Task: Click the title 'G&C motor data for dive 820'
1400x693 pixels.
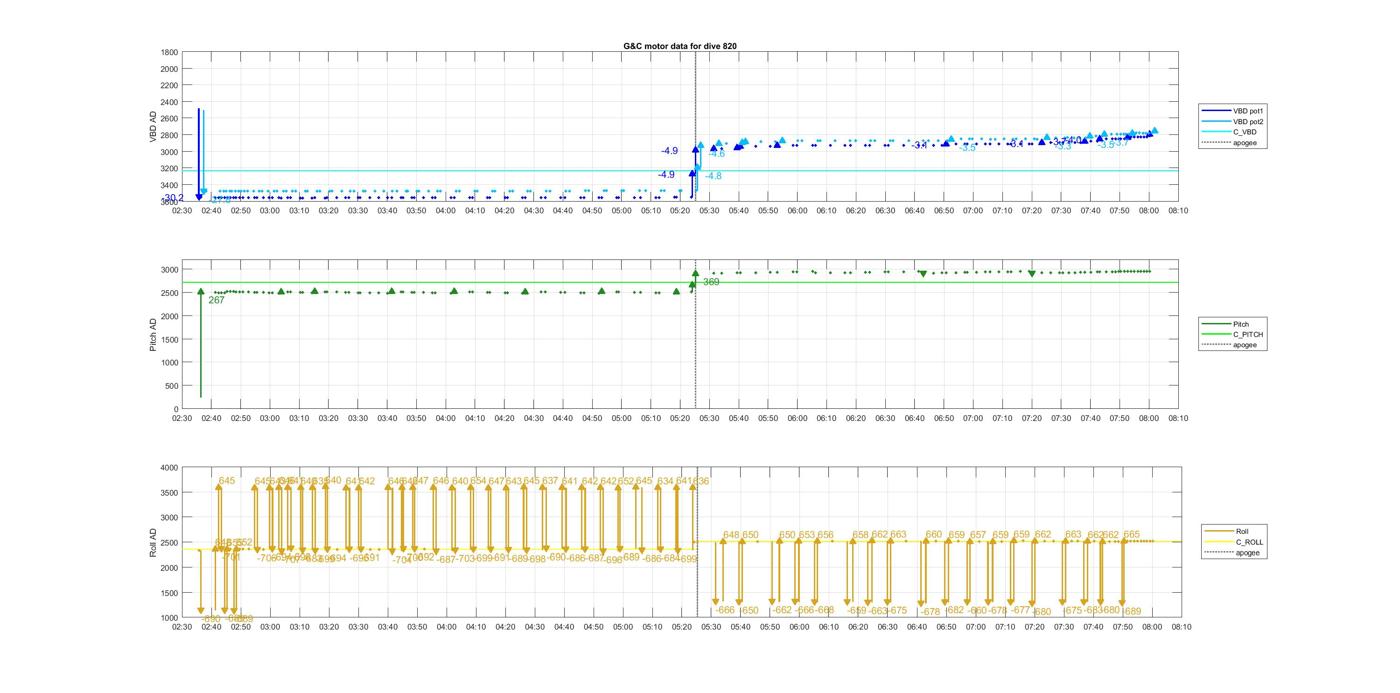Action: tap(680, 46)
